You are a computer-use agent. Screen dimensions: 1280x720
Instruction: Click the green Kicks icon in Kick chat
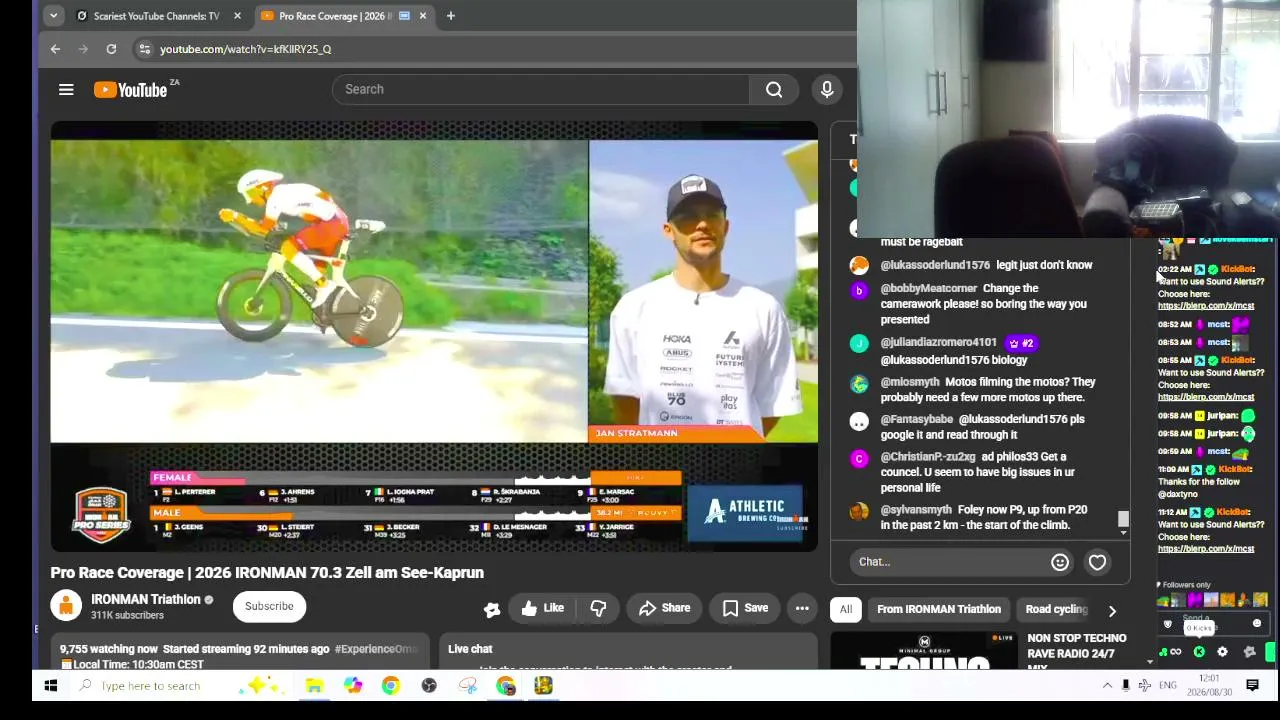point(1199,653)
